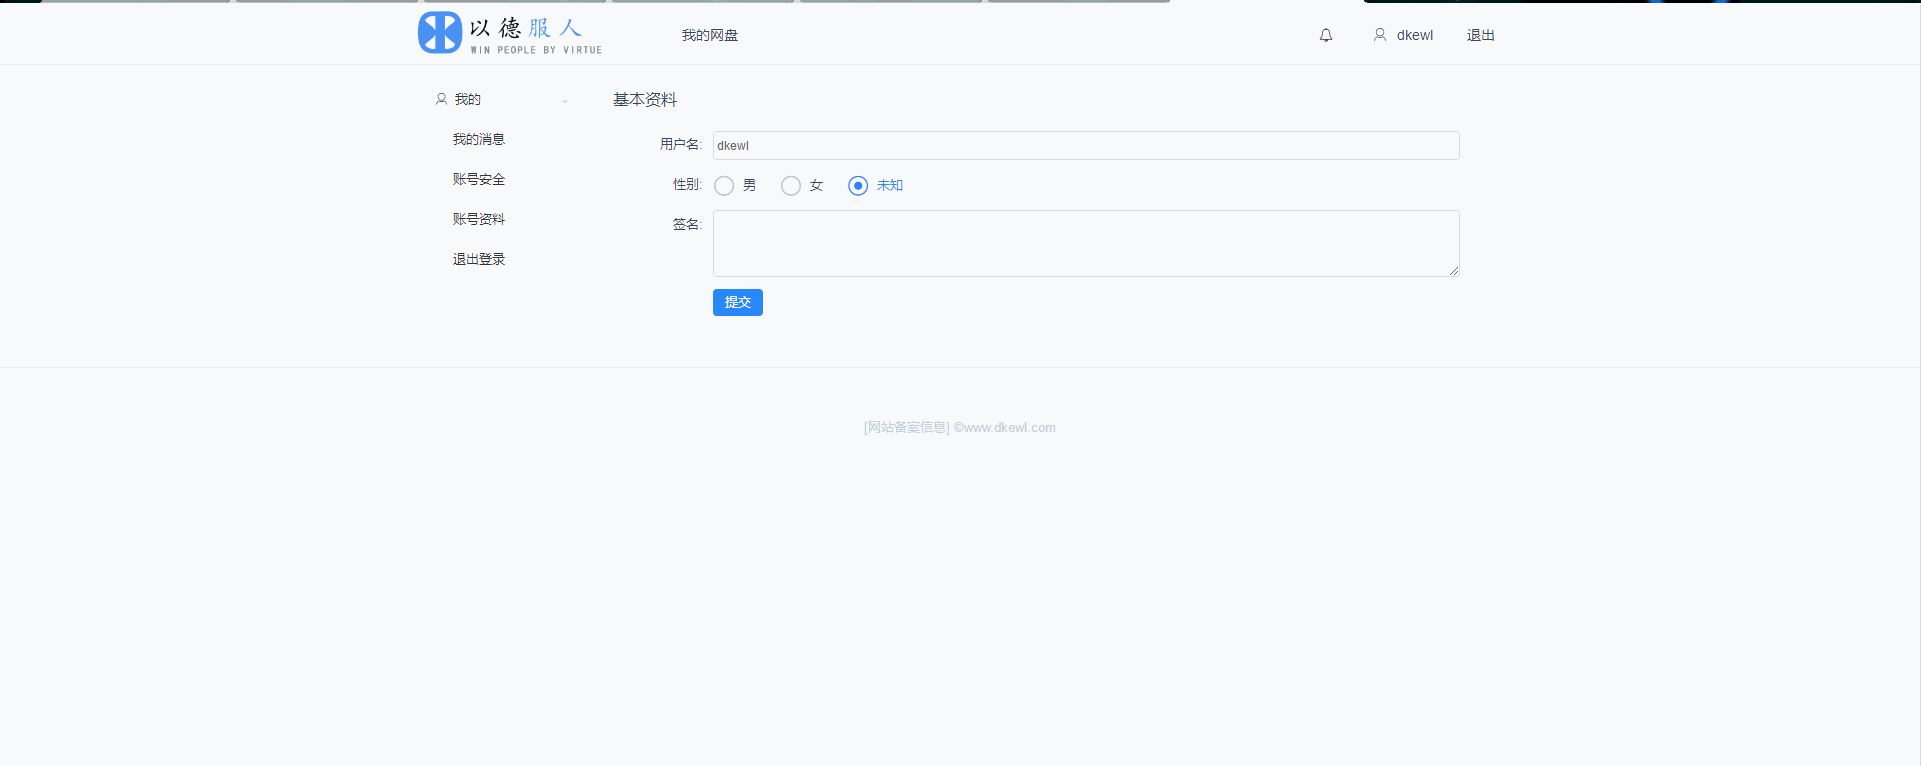The width and height of the screenshot is (1921, 766).
Task: Click the dkewl username in the header
Action: [x=1414, y=35]
